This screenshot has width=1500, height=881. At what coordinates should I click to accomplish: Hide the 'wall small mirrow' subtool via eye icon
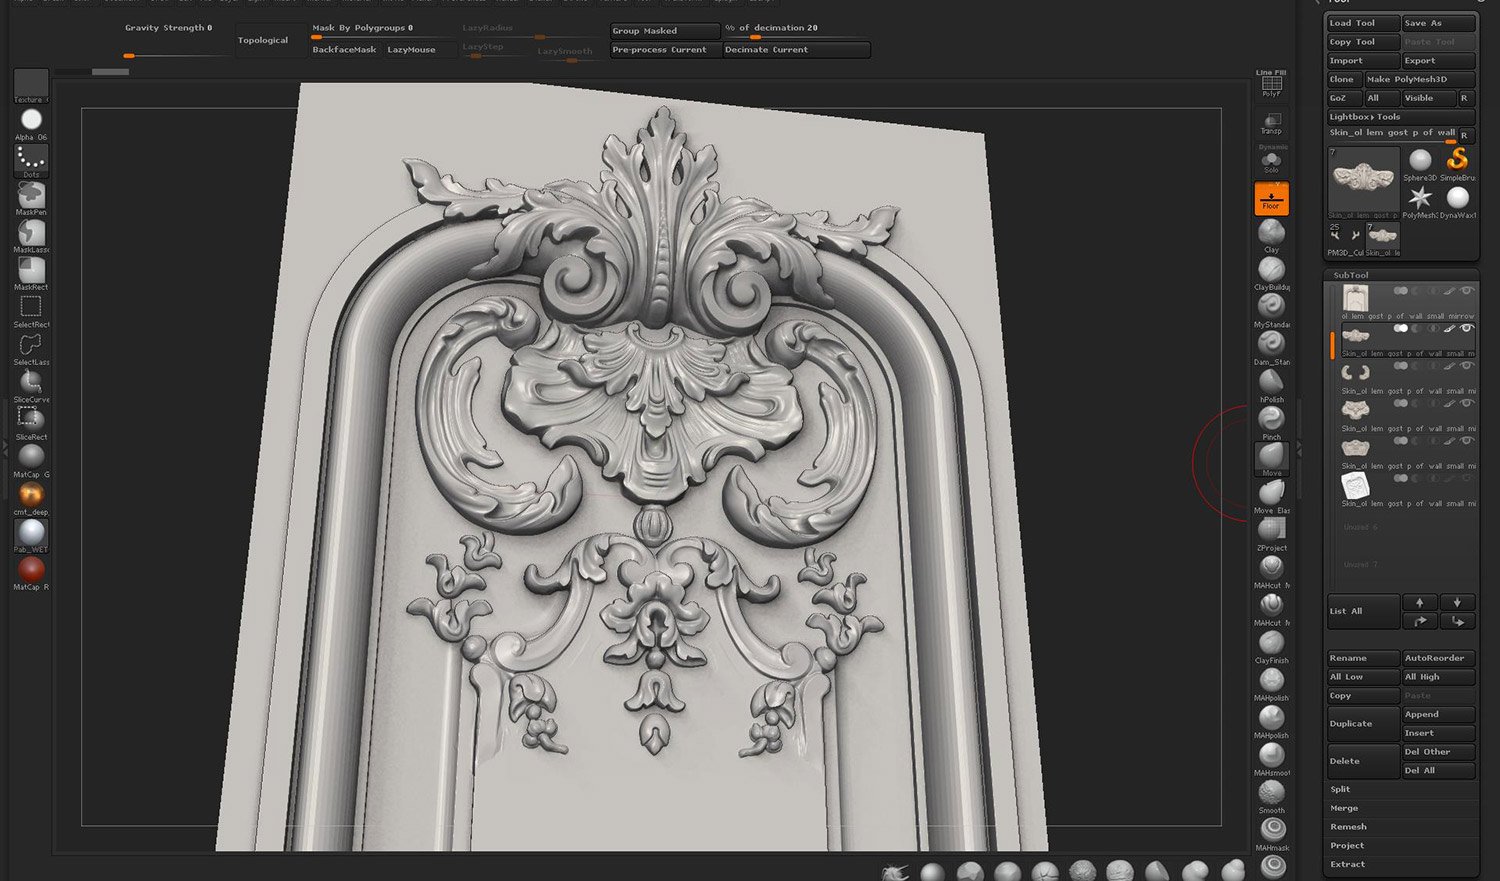pos(1466,291)
